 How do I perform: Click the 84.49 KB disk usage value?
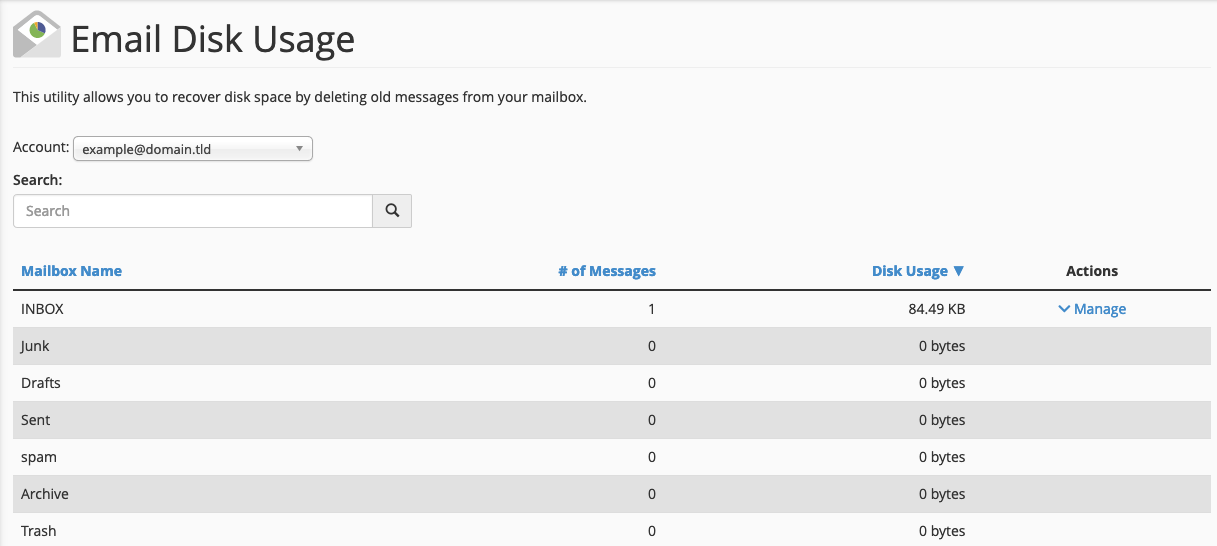coord(930,309)
